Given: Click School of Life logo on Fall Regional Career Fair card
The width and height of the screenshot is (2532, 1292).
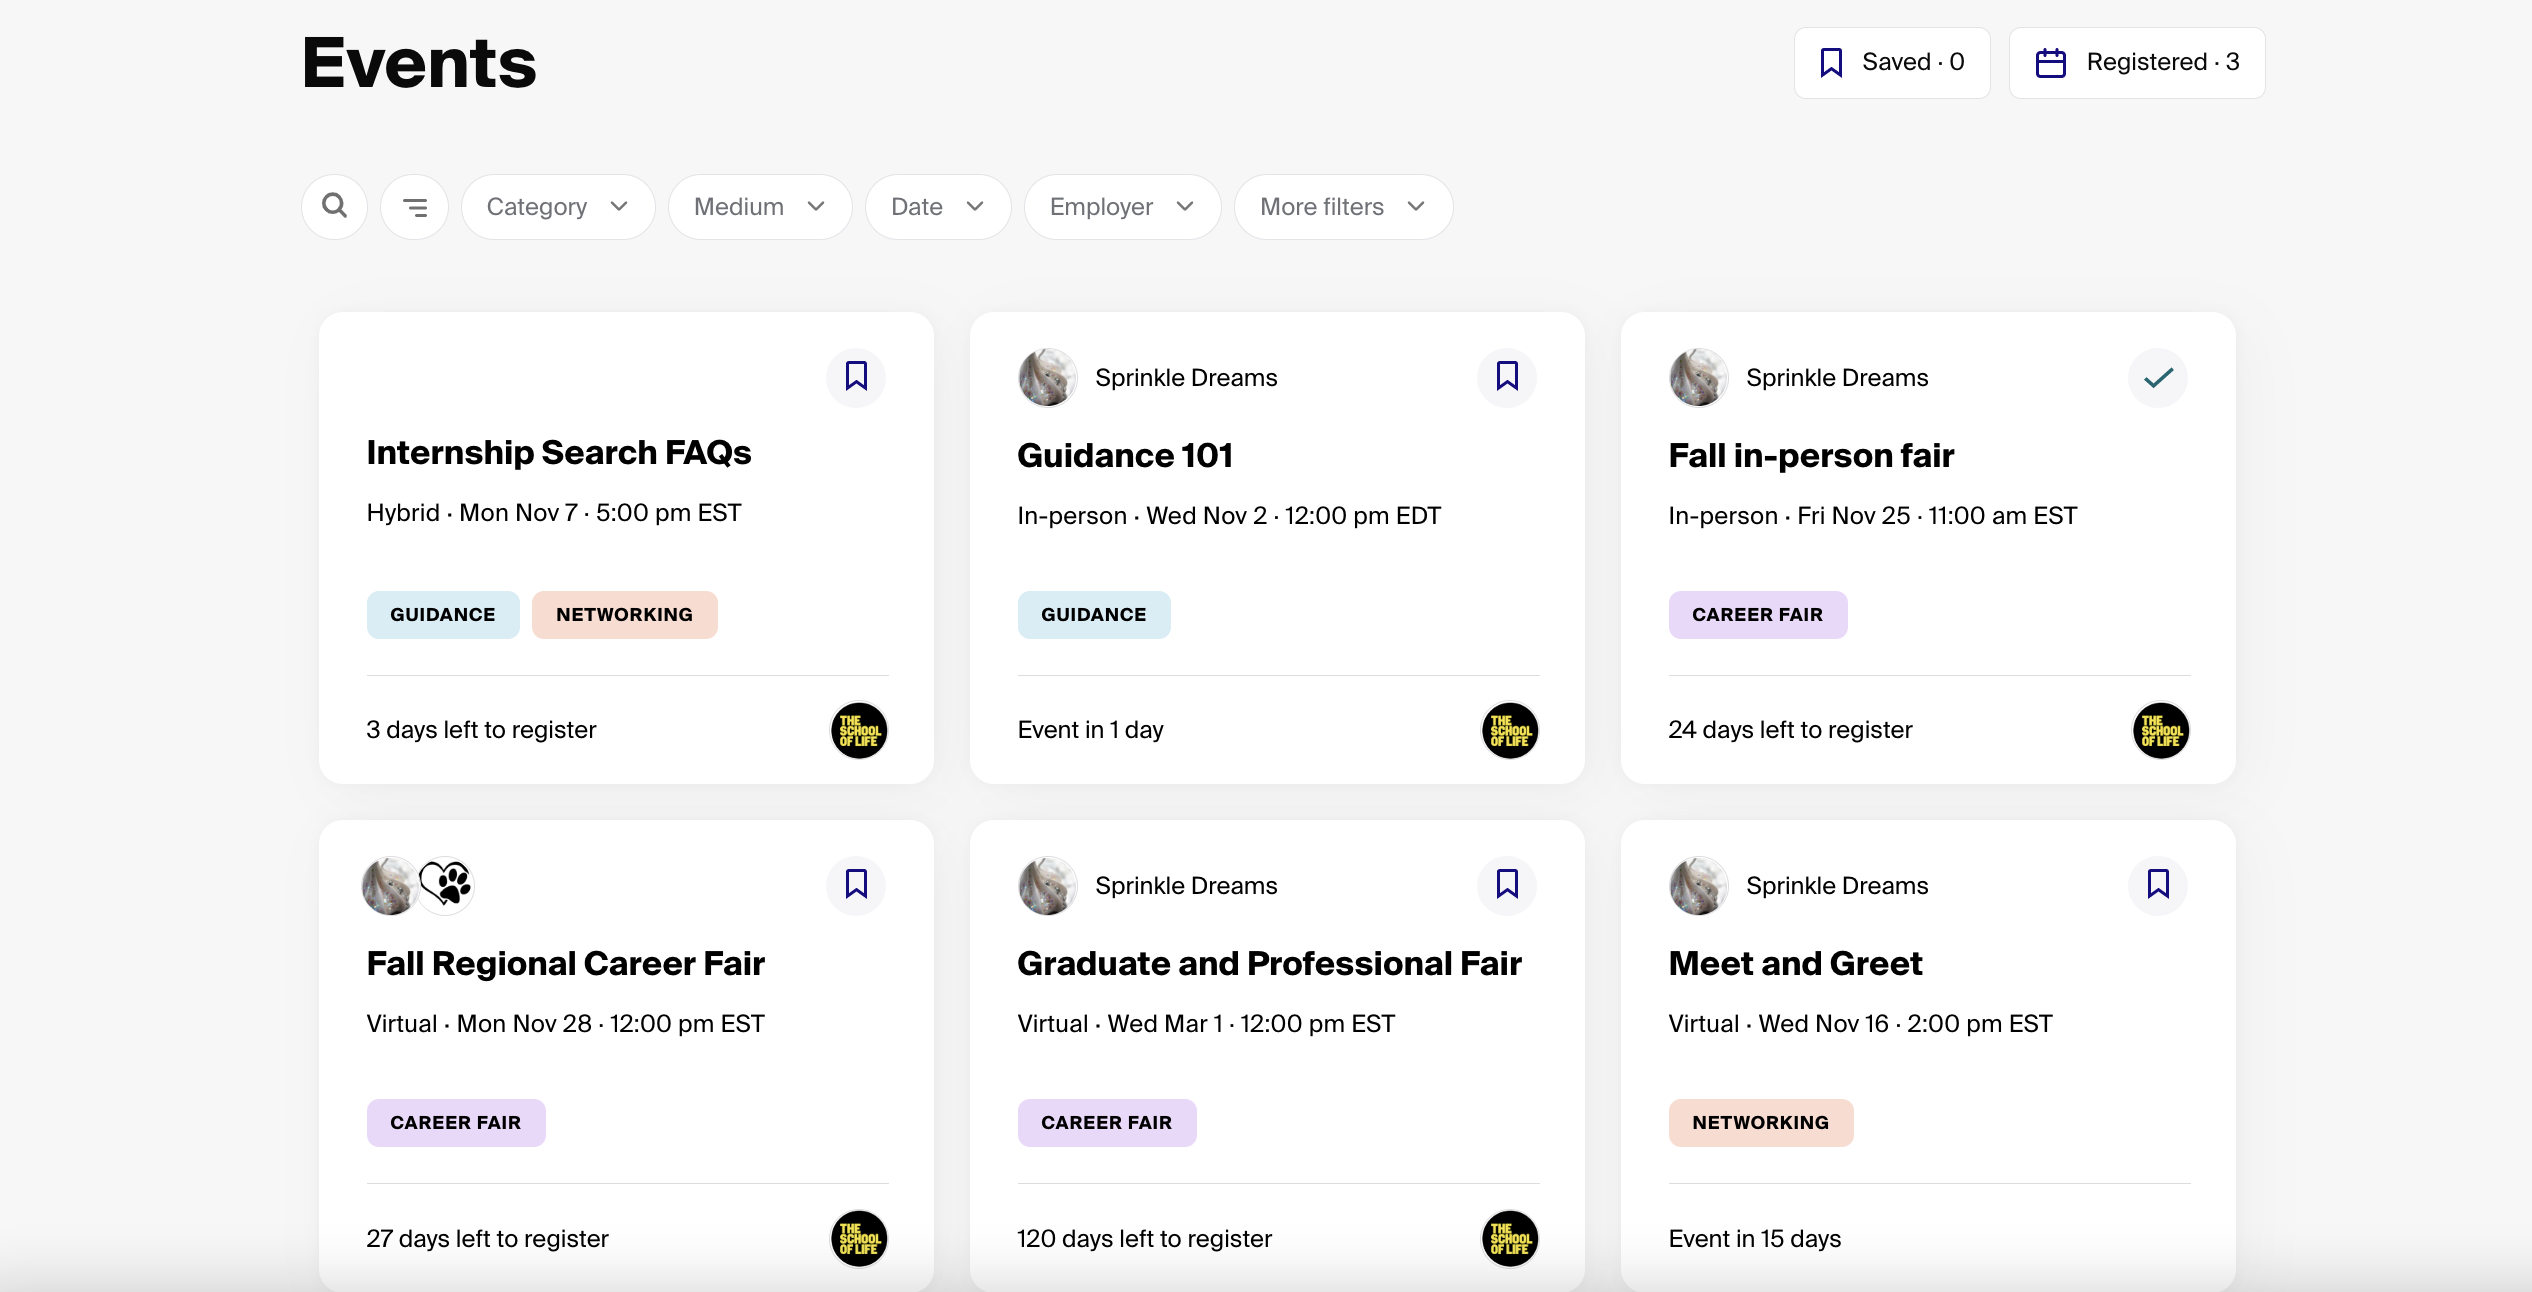Looking at the screenshot, I should tap(859, 1239).
